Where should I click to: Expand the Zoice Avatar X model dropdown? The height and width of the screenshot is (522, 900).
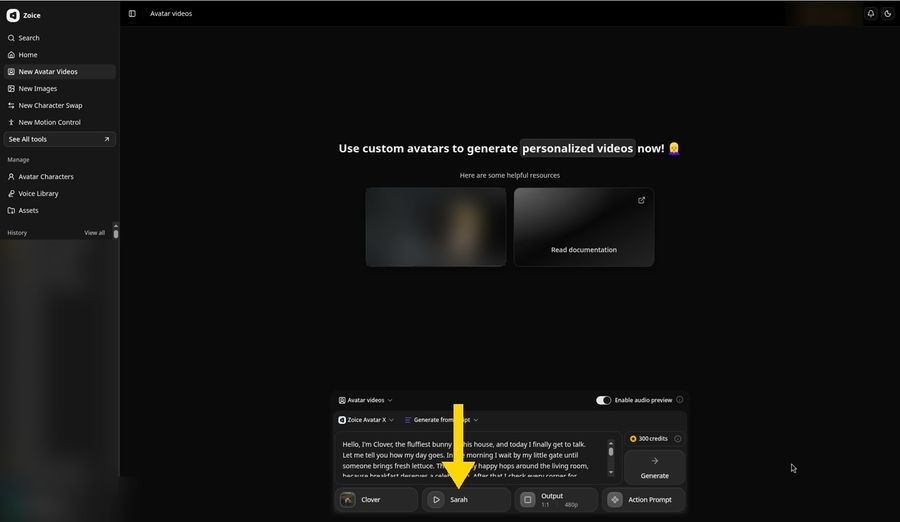point(366,420)
